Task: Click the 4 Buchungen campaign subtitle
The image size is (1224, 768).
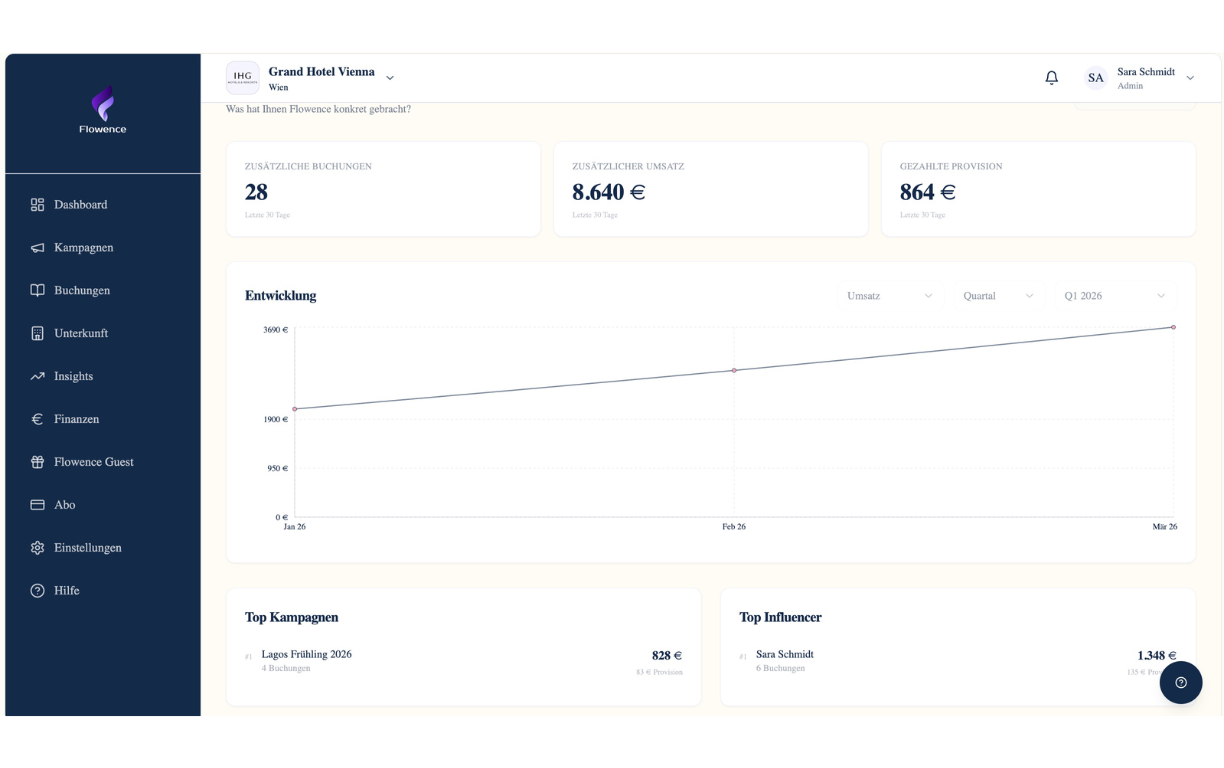Action: coord(286,669)
